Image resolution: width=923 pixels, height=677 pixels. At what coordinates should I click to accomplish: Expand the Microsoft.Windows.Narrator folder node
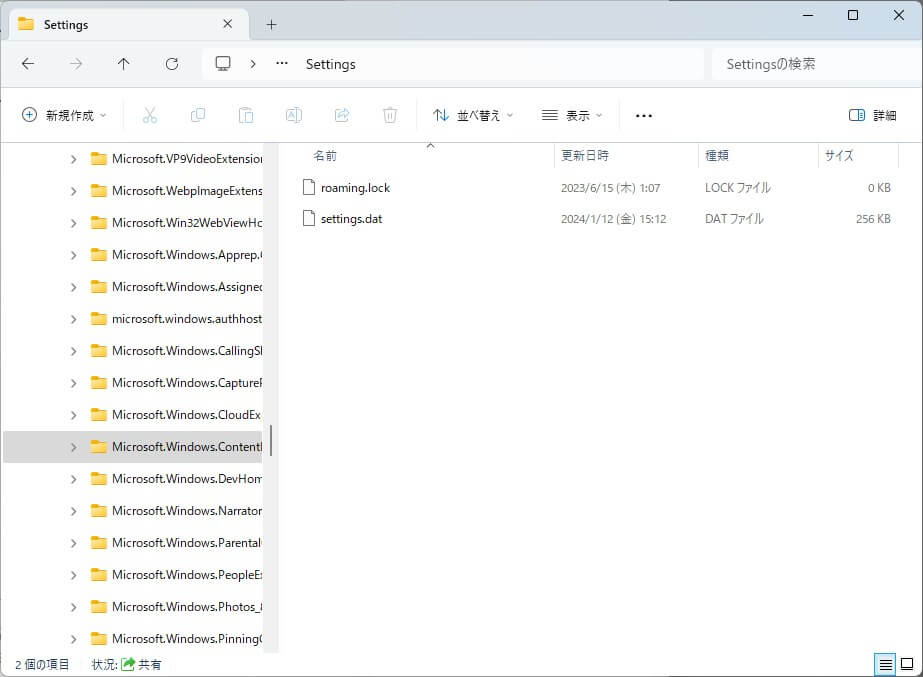[x=74, y=511]
